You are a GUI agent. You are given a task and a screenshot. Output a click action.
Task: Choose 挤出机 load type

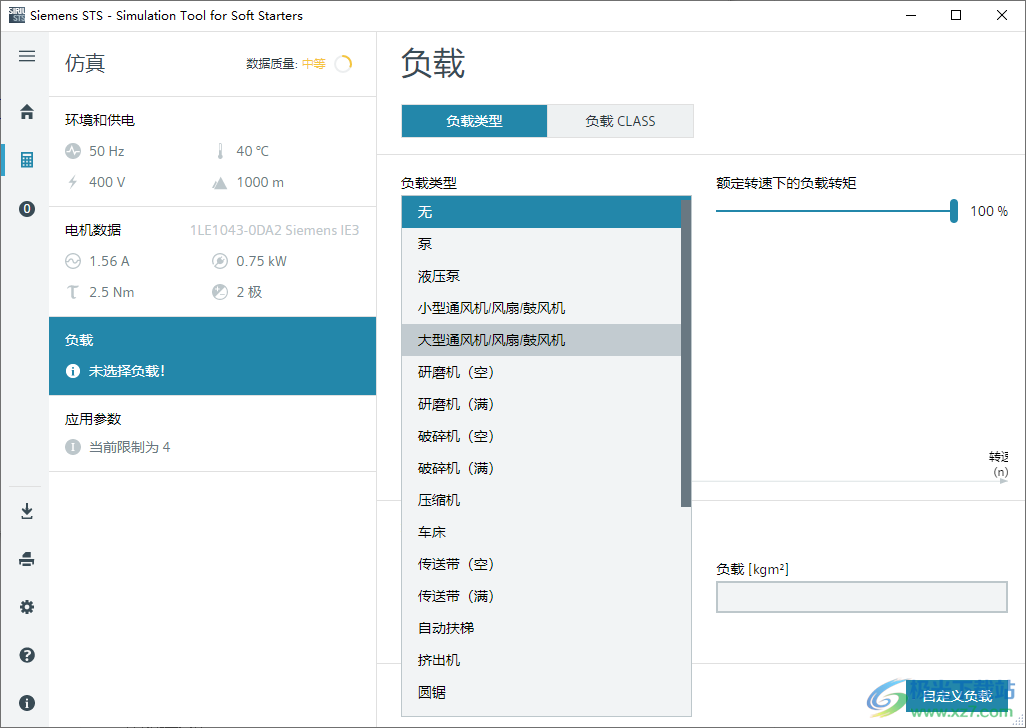point(541,661)
